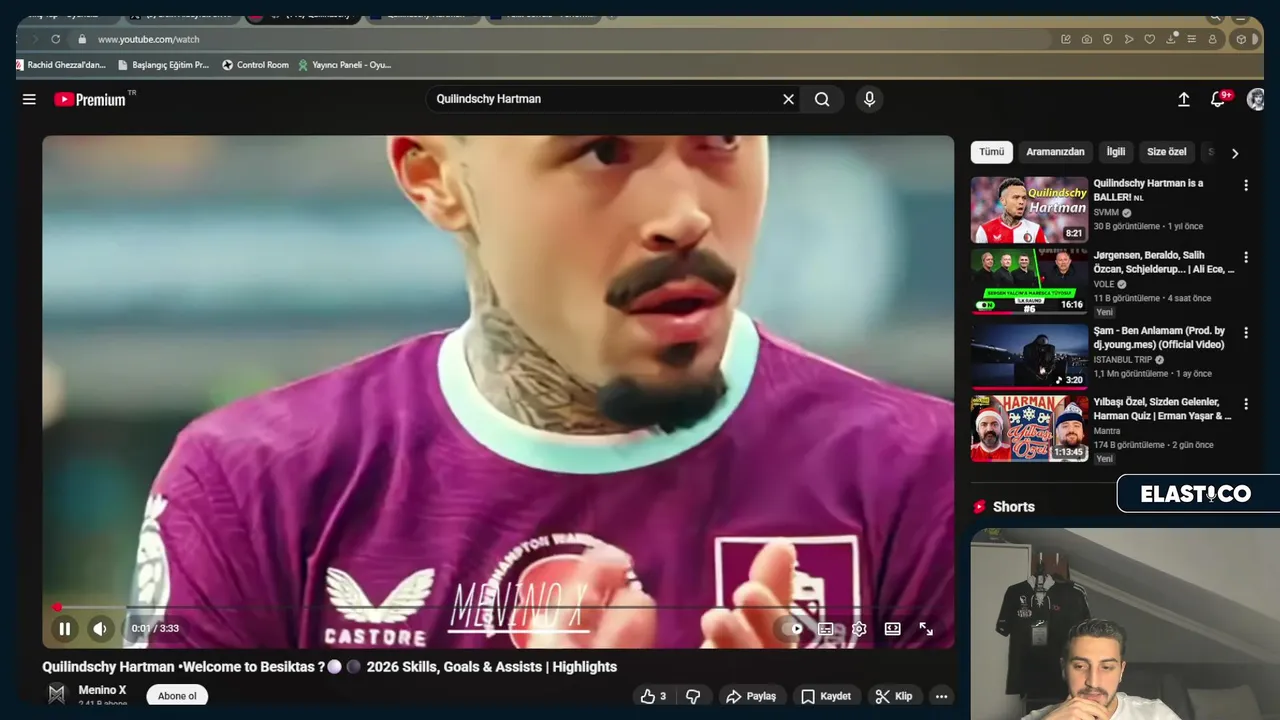This screenshot has width=1280, height=720.
Task: Toggle subtitles/captions in player
Action: click(826, 629)
